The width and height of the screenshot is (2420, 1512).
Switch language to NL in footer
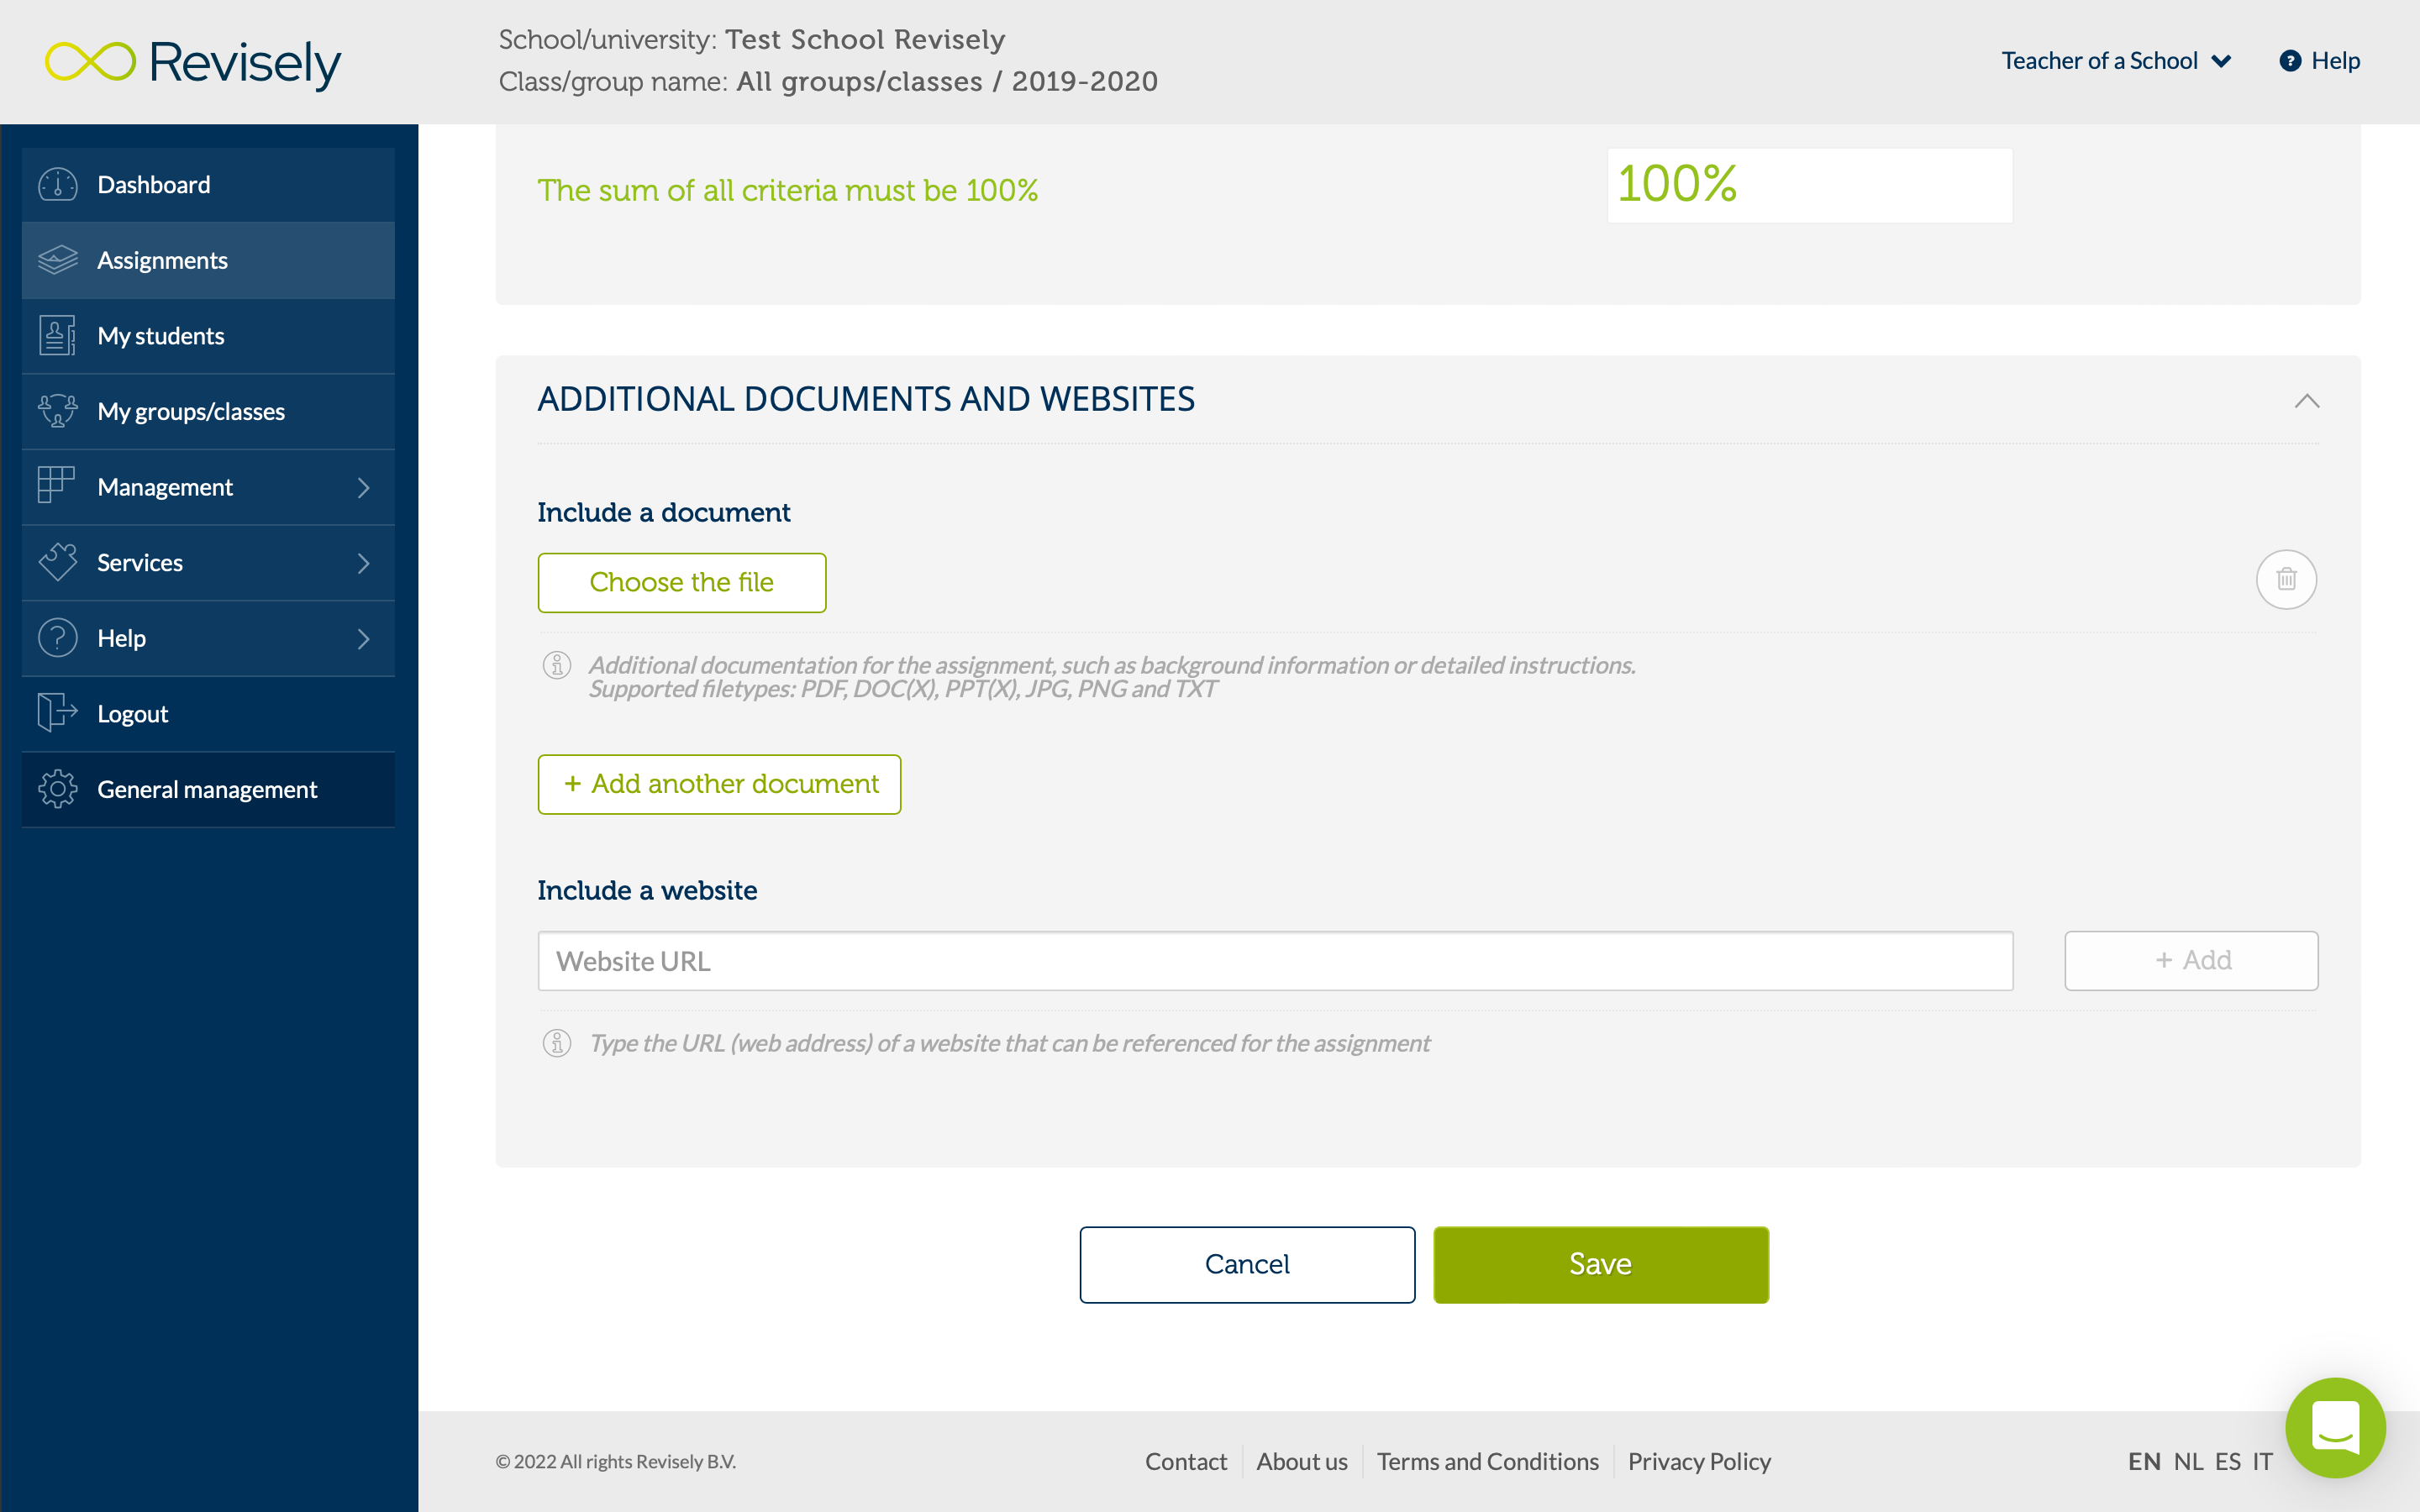coord(2188,1461)
